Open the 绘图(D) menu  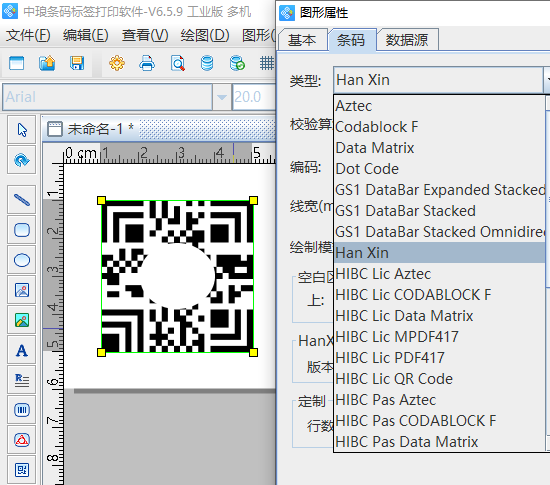[205, 35]
